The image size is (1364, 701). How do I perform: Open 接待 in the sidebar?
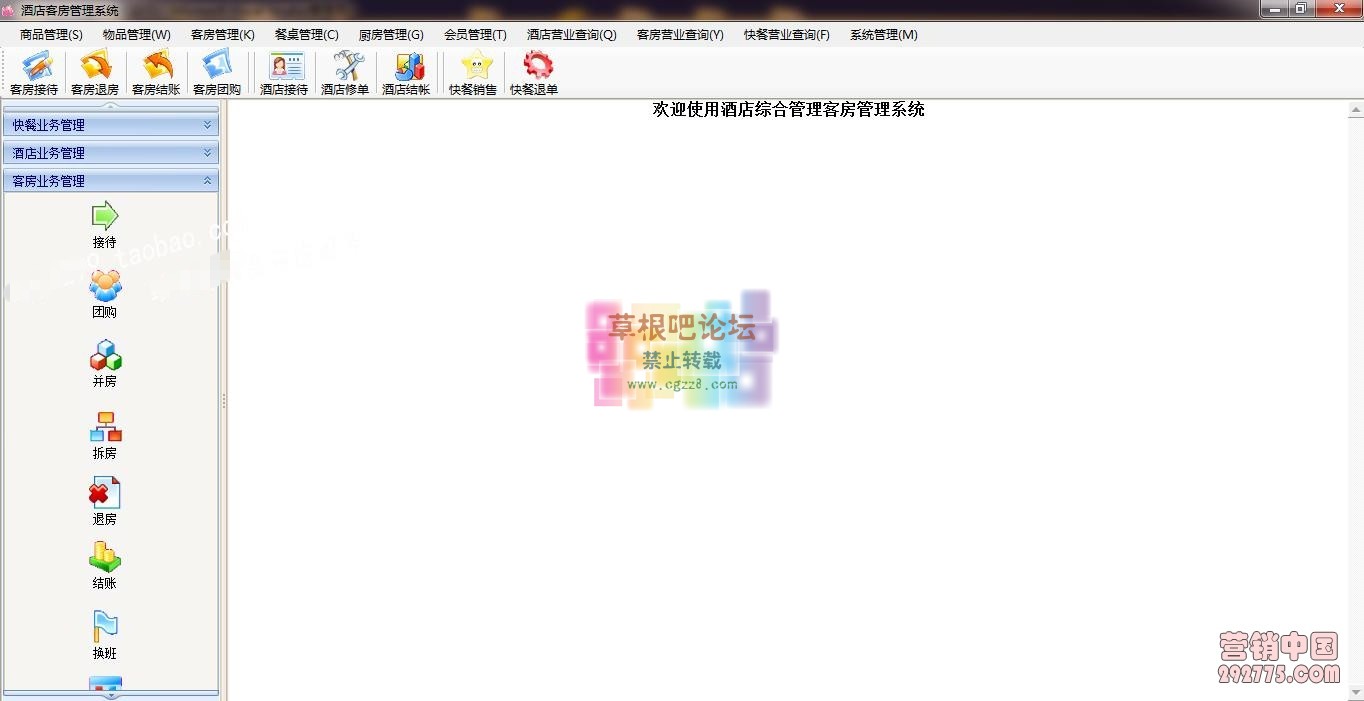tap(105, 224)
